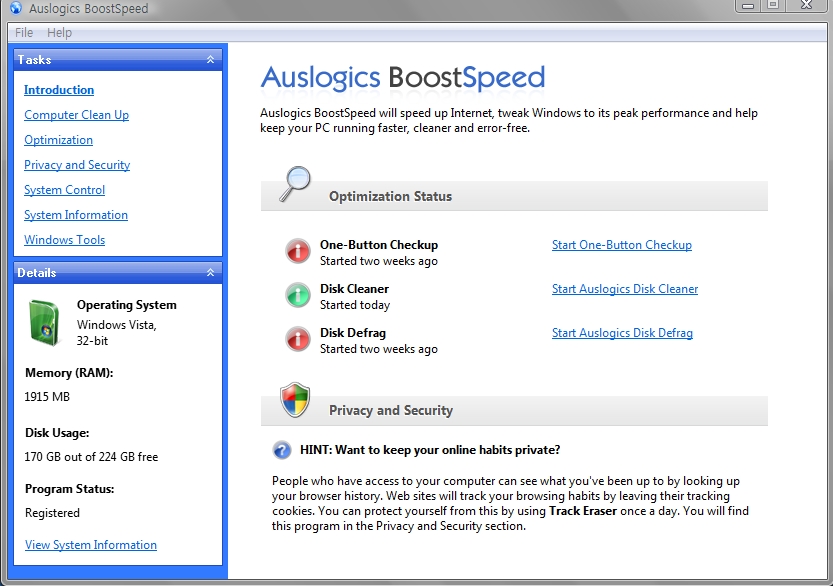Viewport: 833px width, 586px height.
Task: Open the Optimization task
Action: coord(58,140)
